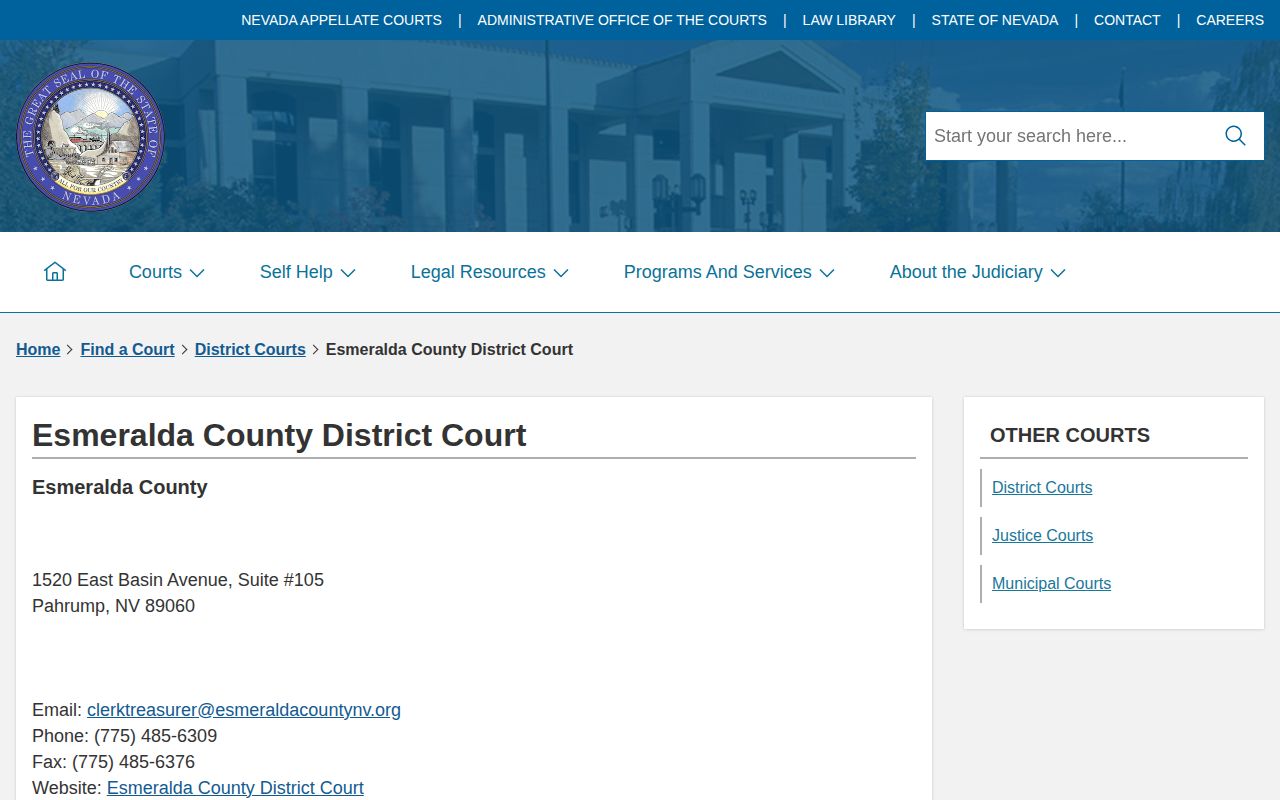Screen dimensions: 1280x800
Task: Open District Courts in Other Courts sidebar
Action: [1042, 487]
